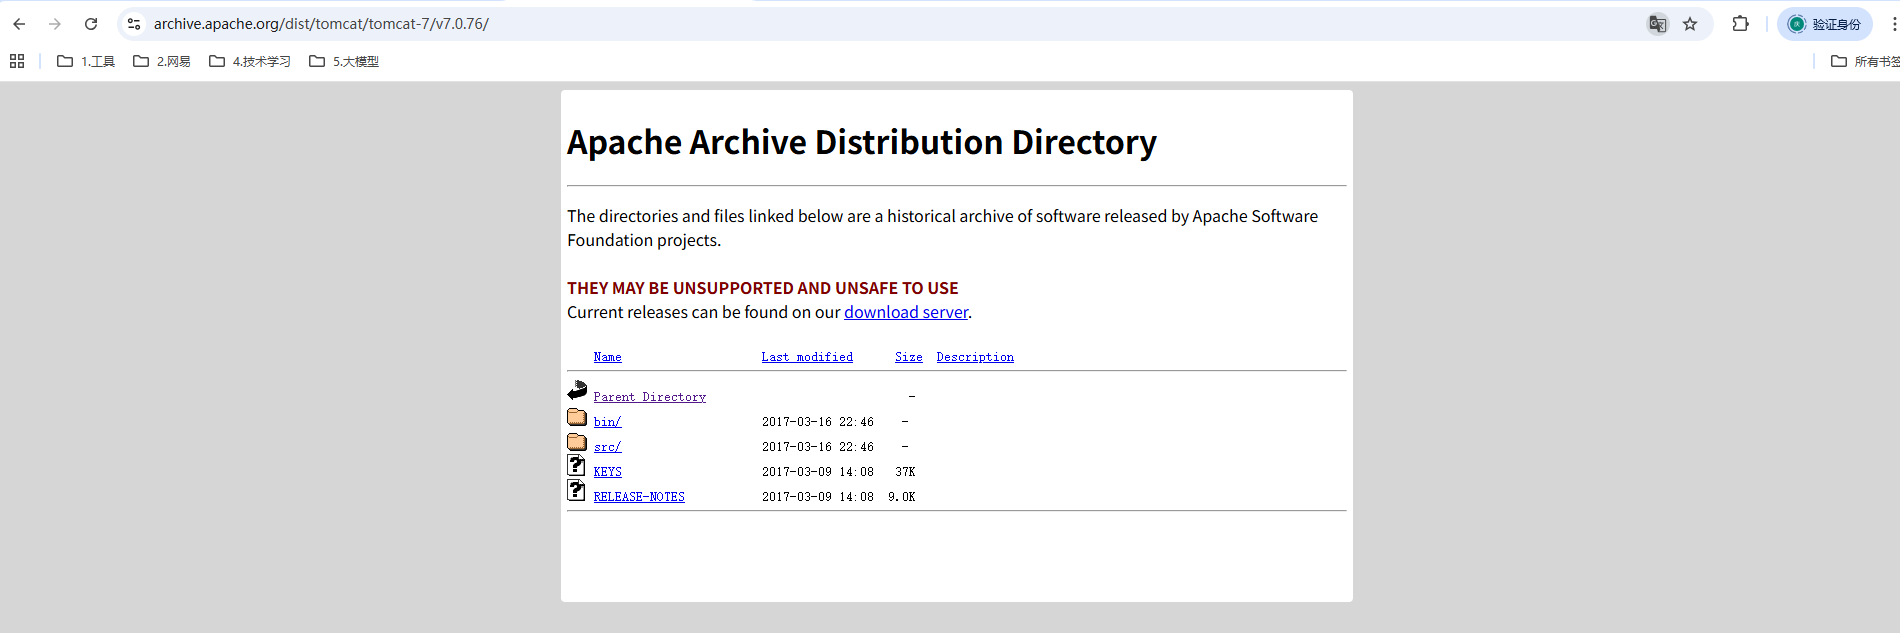Viewport: 1900px width, 633px height.
Task: Click the KEYS modified date 2017-03-09 14:08
Action: pyautogui.click(x=818, y=472)
